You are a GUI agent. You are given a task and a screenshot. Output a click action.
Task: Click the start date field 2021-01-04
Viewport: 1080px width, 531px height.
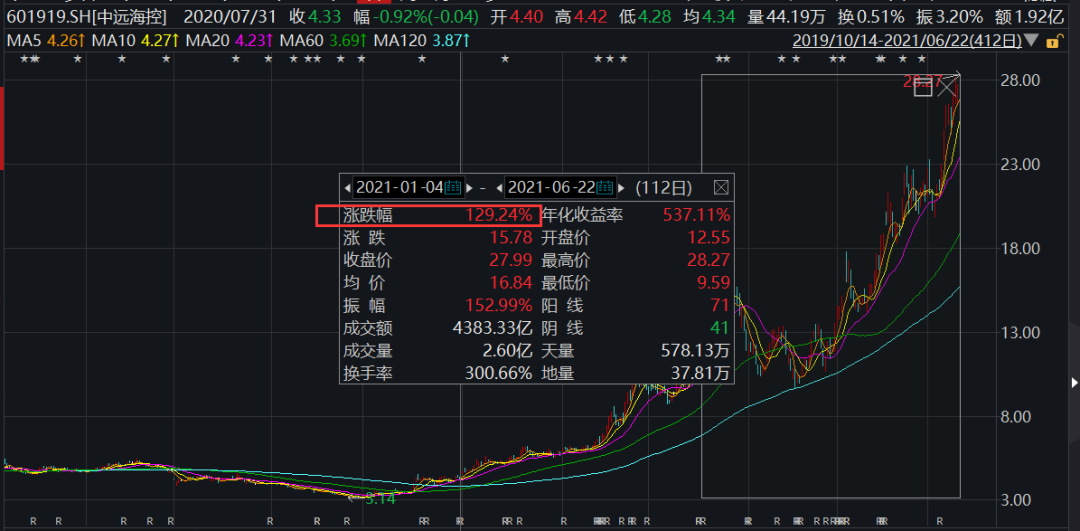tap(399, 187)
